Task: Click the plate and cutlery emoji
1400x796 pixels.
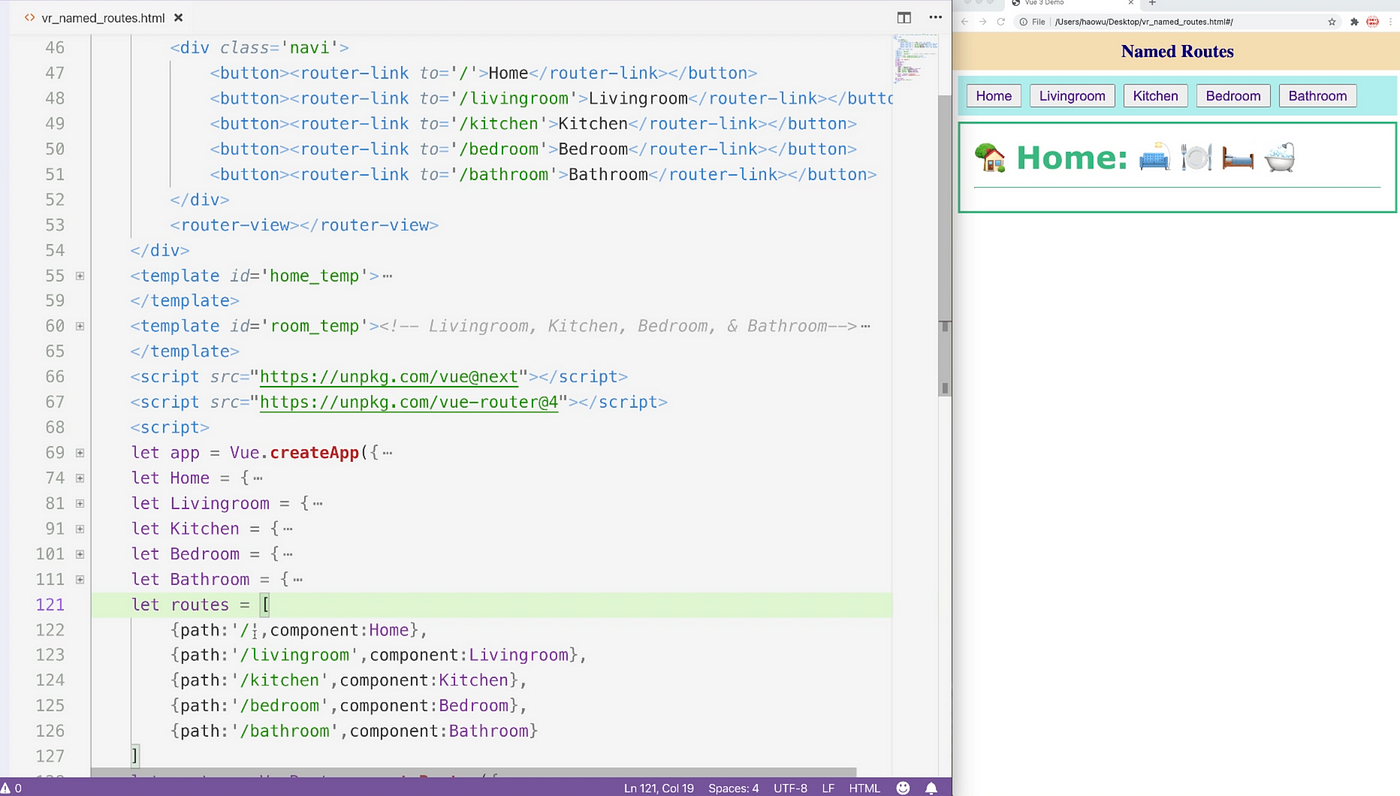Action: pyautogui.click(x=1196, y=157)
